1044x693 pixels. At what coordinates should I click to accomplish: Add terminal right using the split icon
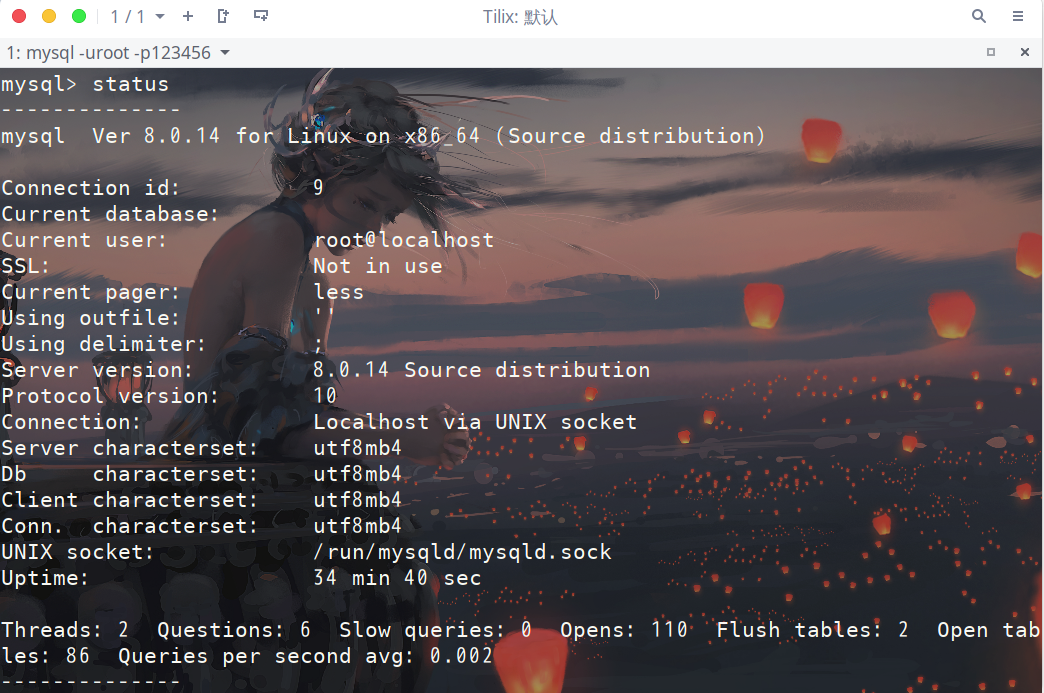(x=224, y=16)
